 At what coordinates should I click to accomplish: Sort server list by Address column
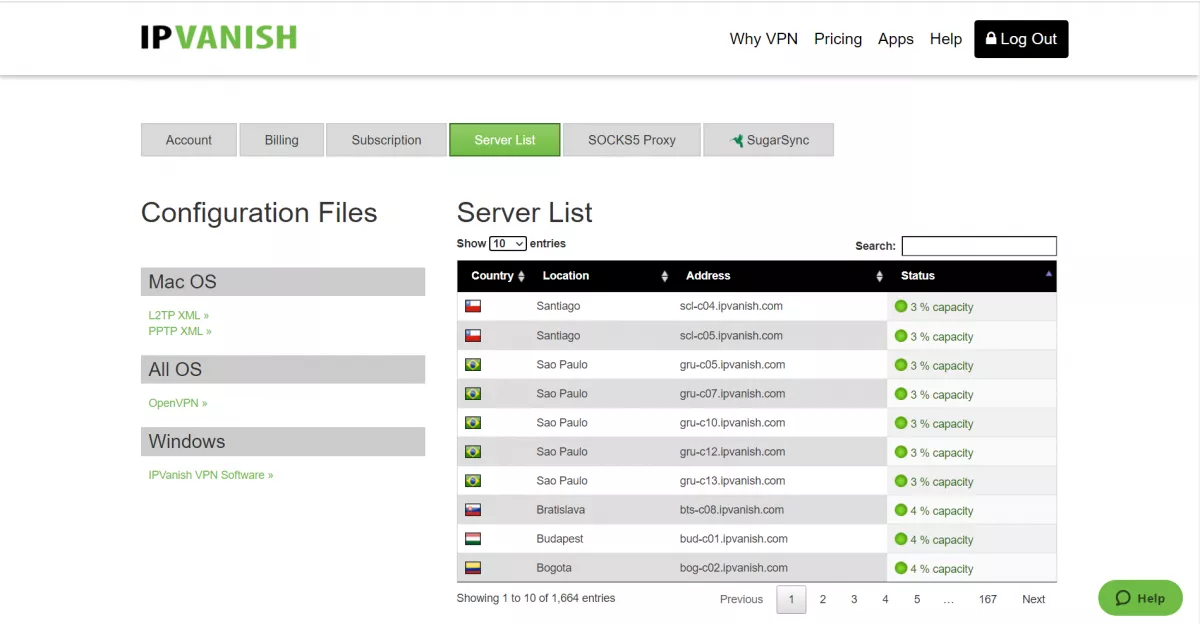[780, 276]
